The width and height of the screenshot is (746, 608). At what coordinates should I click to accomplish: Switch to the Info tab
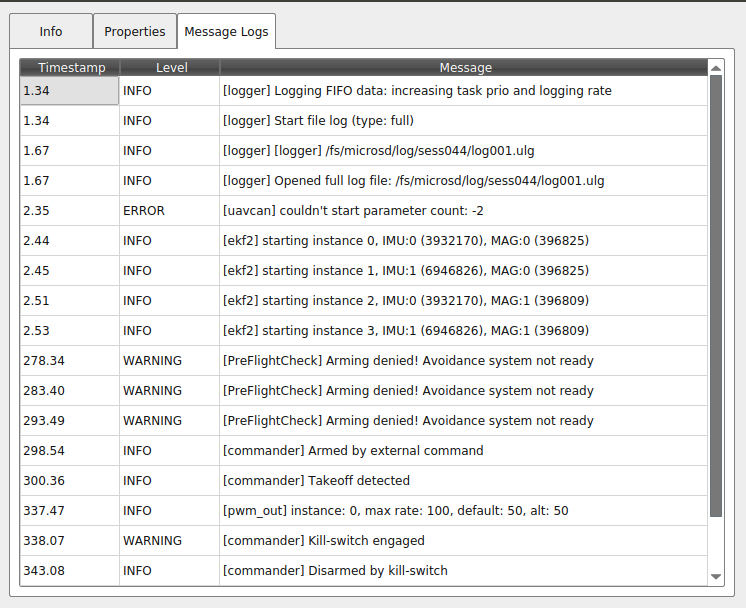pyautogui.click(x=51, y=31)
